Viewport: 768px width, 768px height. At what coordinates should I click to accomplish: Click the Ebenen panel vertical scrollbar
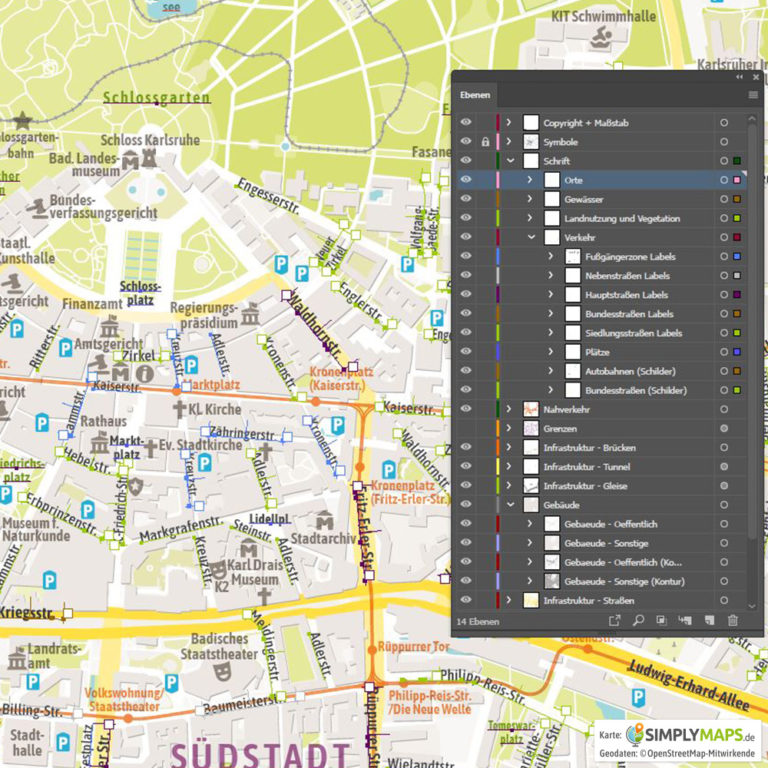752,331
